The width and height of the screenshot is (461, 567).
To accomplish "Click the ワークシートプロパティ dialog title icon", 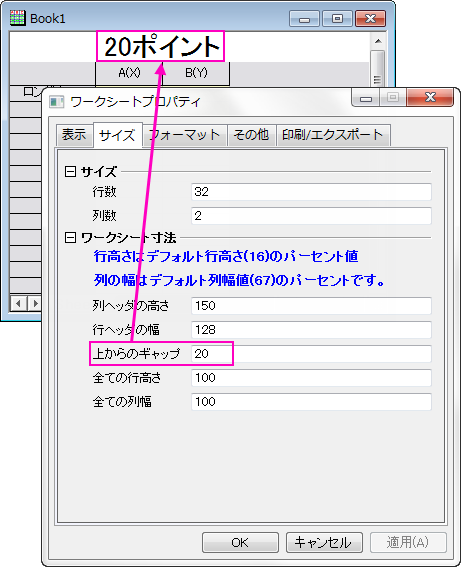I will (x=56, y=102).
